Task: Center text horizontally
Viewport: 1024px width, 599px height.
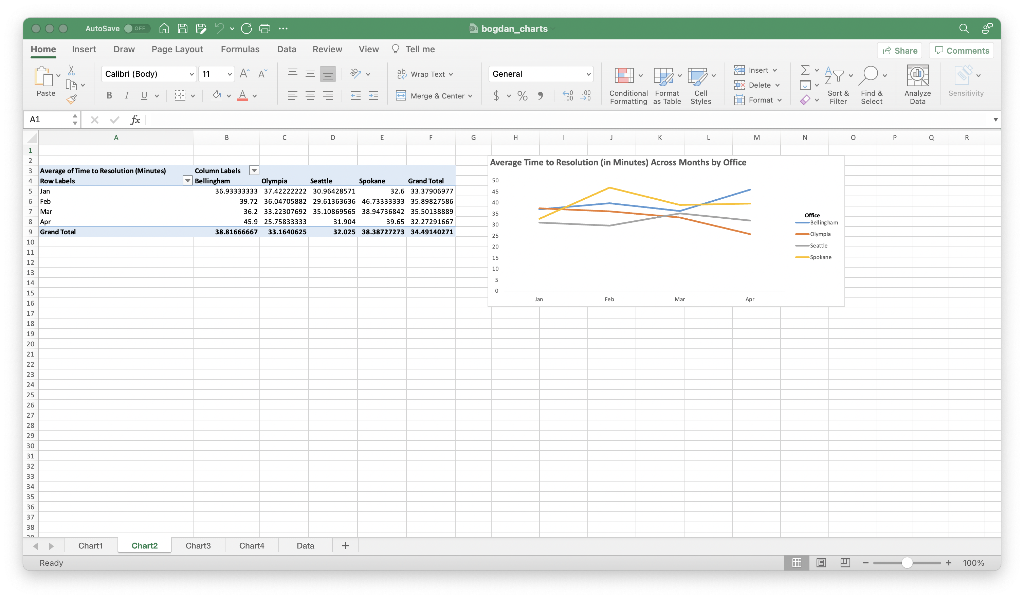Action: coord(310,96)
